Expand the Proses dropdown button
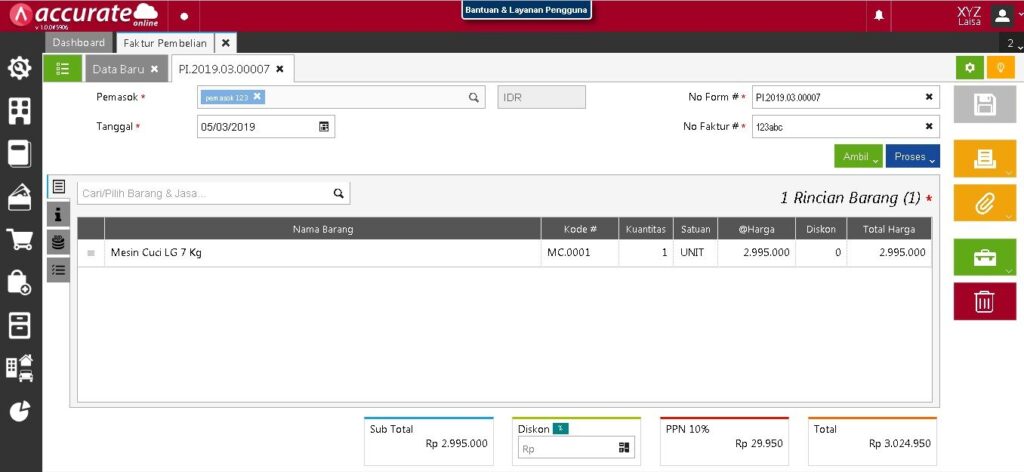Viewport: 1024px width, 472px height. click(912, 157)
